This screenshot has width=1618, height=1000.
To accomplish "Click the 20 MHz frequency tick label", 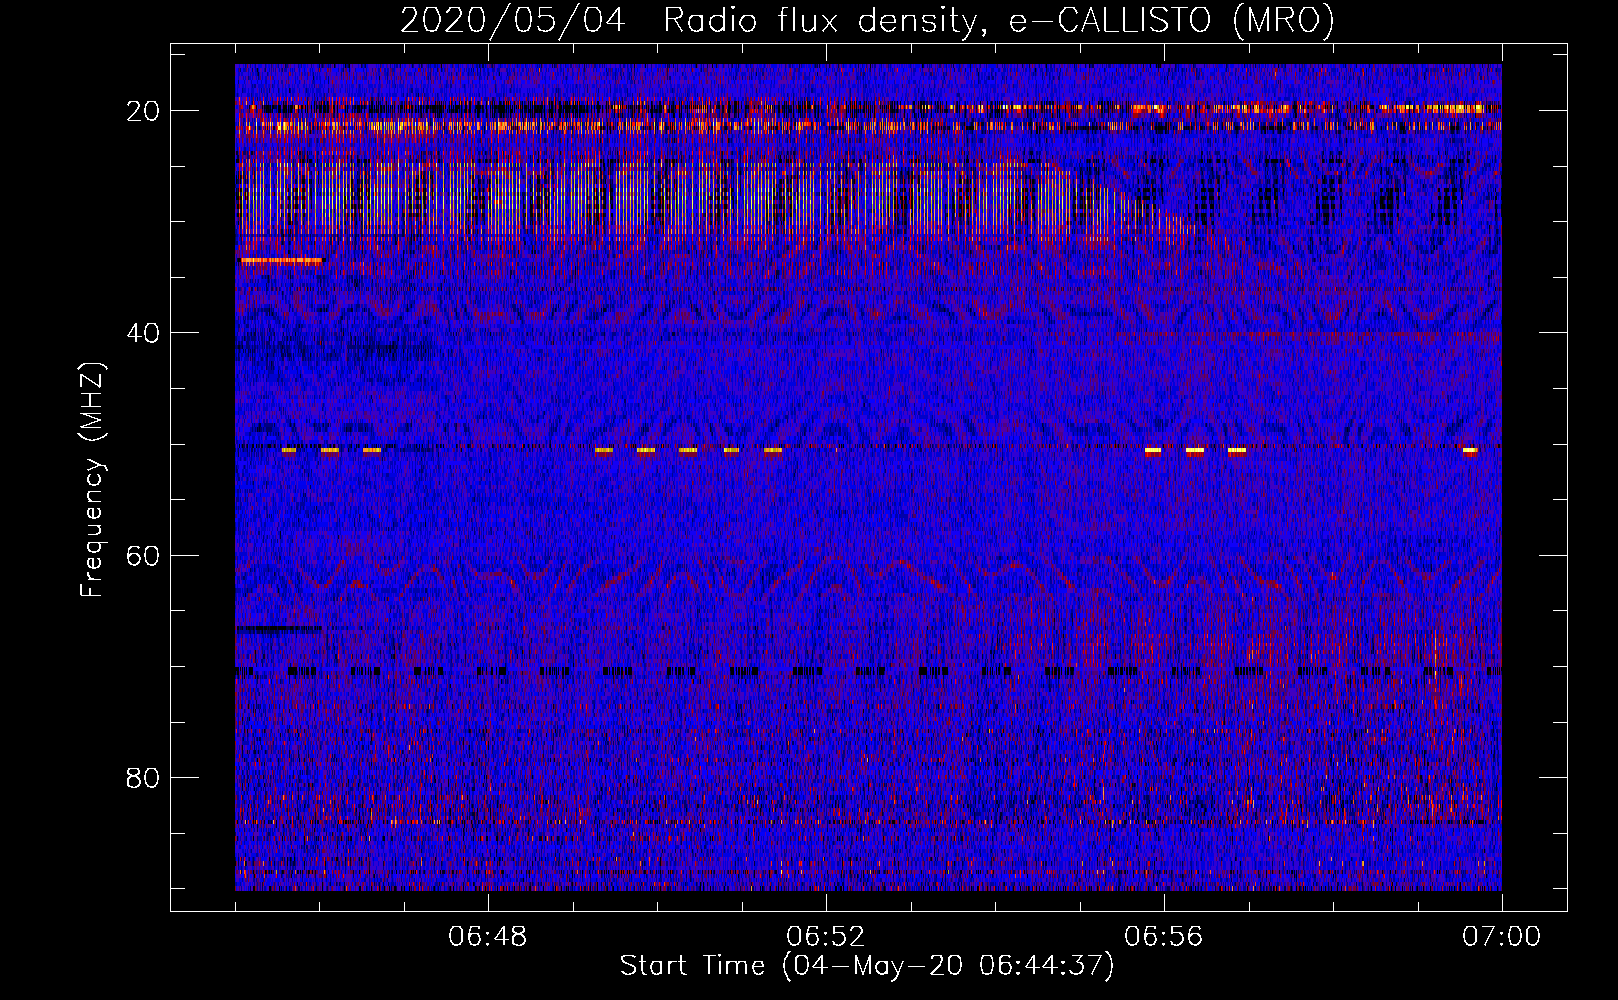I will [144, 111].
